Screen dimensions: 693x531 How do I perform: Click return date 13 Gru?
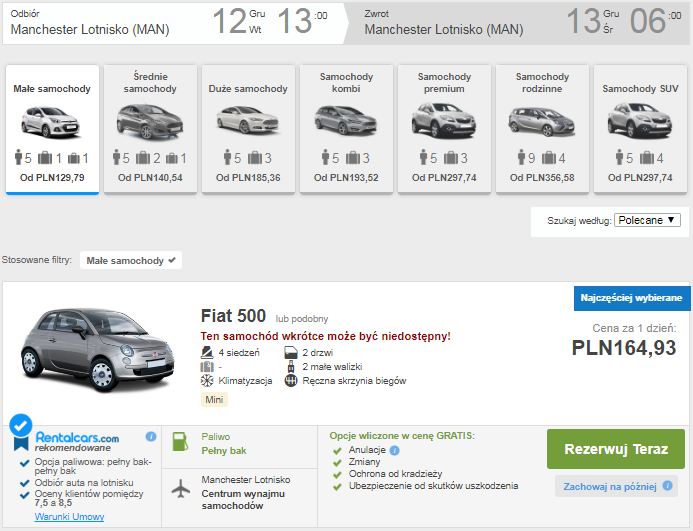[593, 22]
